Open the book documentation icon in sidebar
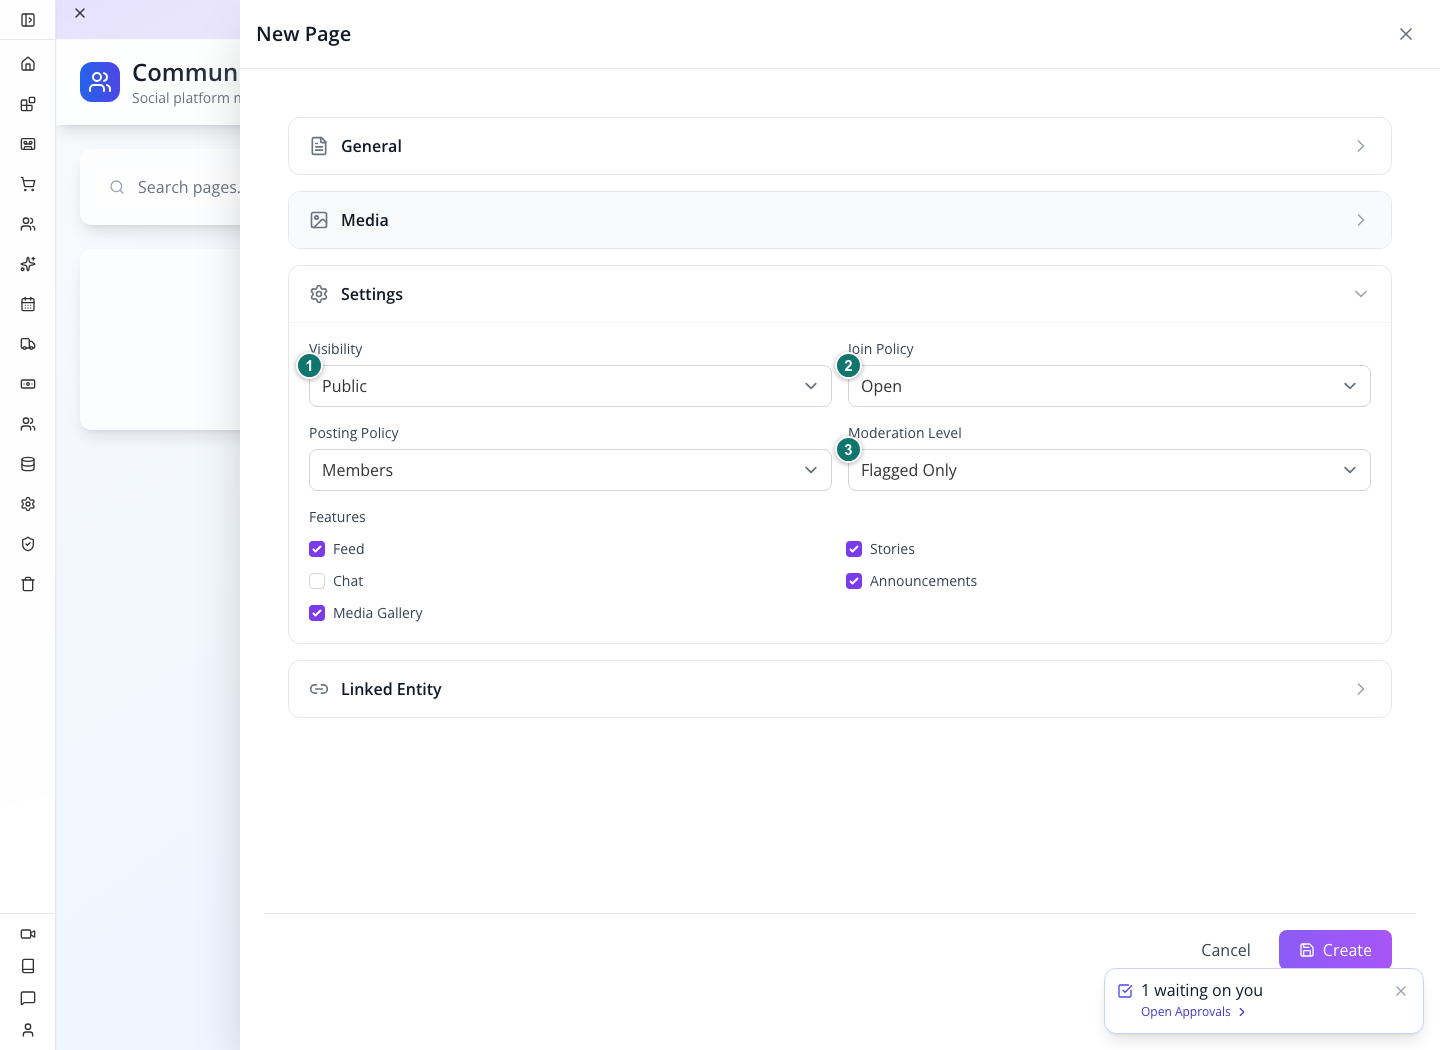 click(x=28, y=966)
